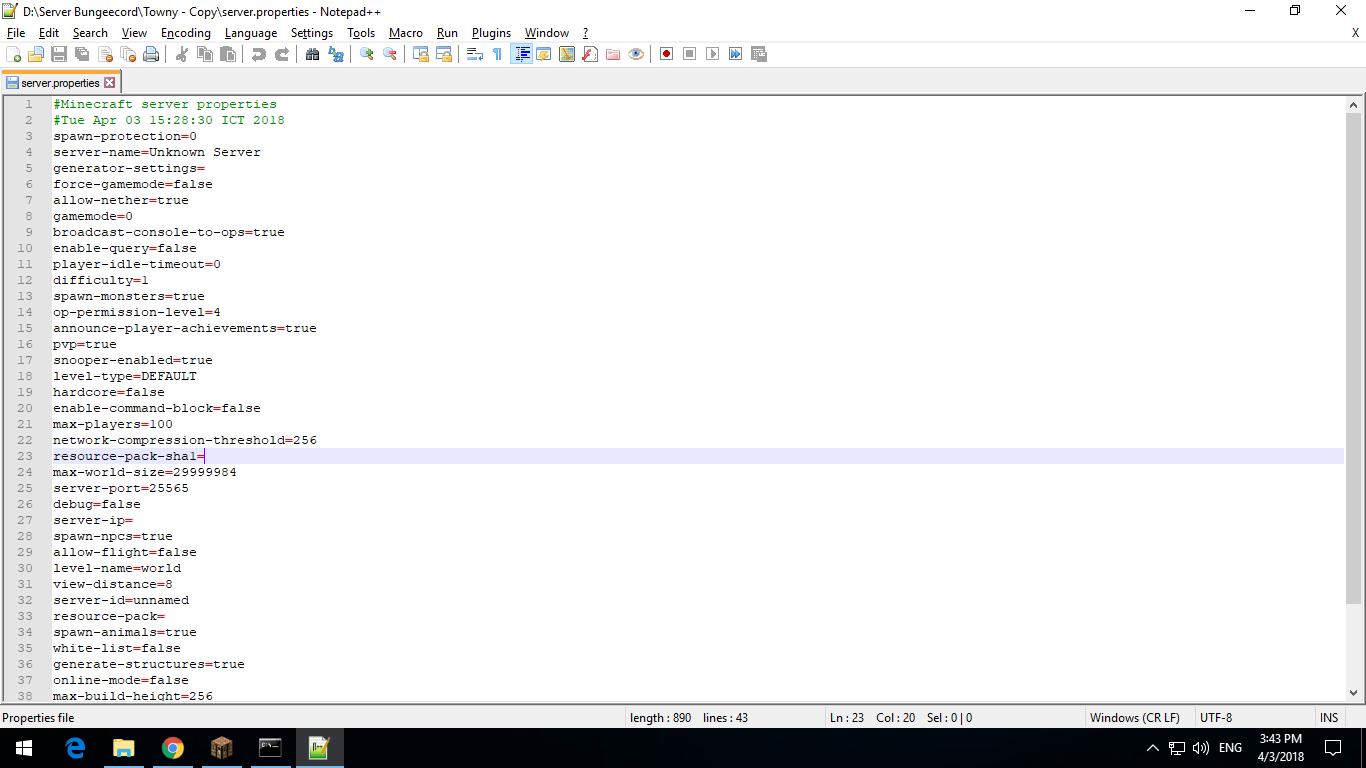Screen dimensions: 1366x768
Task: Click the Replace toolbar icon
Action: [x=336, y=54]
